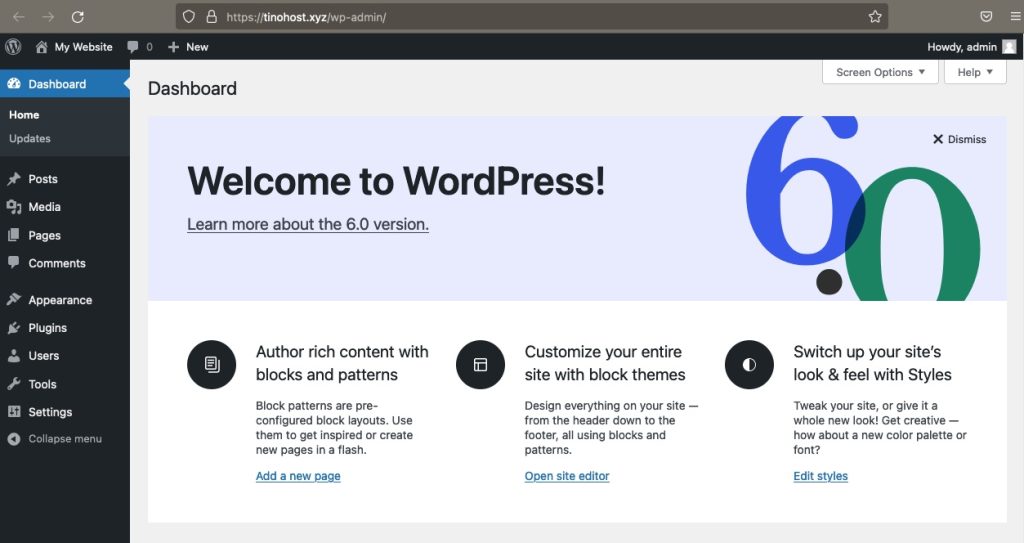Click the Appearance paintbrush icon
The image size is (1024, 543).
[14, 299]
